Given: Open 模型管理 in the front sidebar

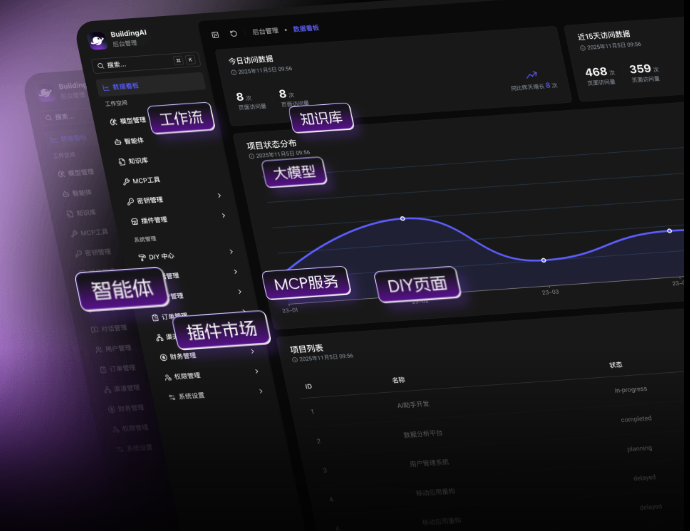Looking at the screenshot, I should [x=132, y=120].
